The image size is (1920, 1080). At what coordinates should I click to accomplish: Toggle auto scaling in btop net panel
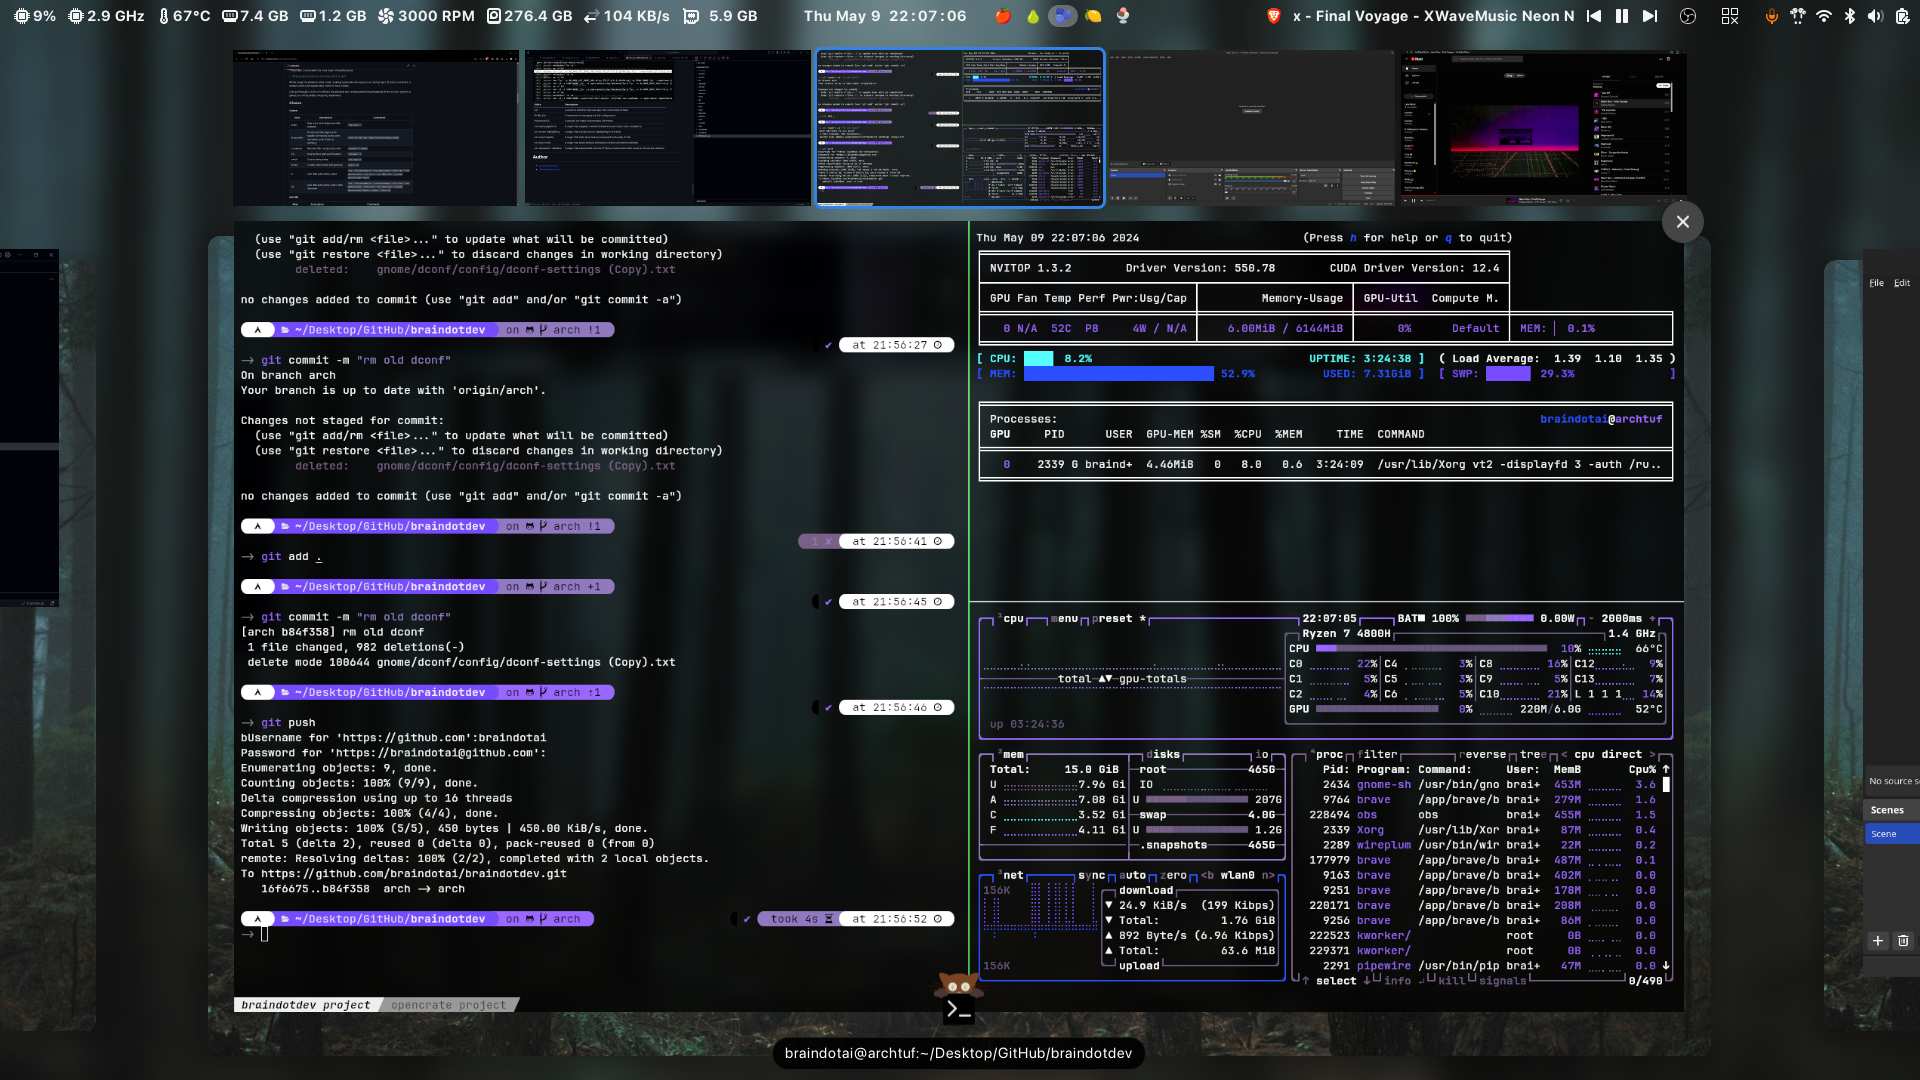point(1135,875)
